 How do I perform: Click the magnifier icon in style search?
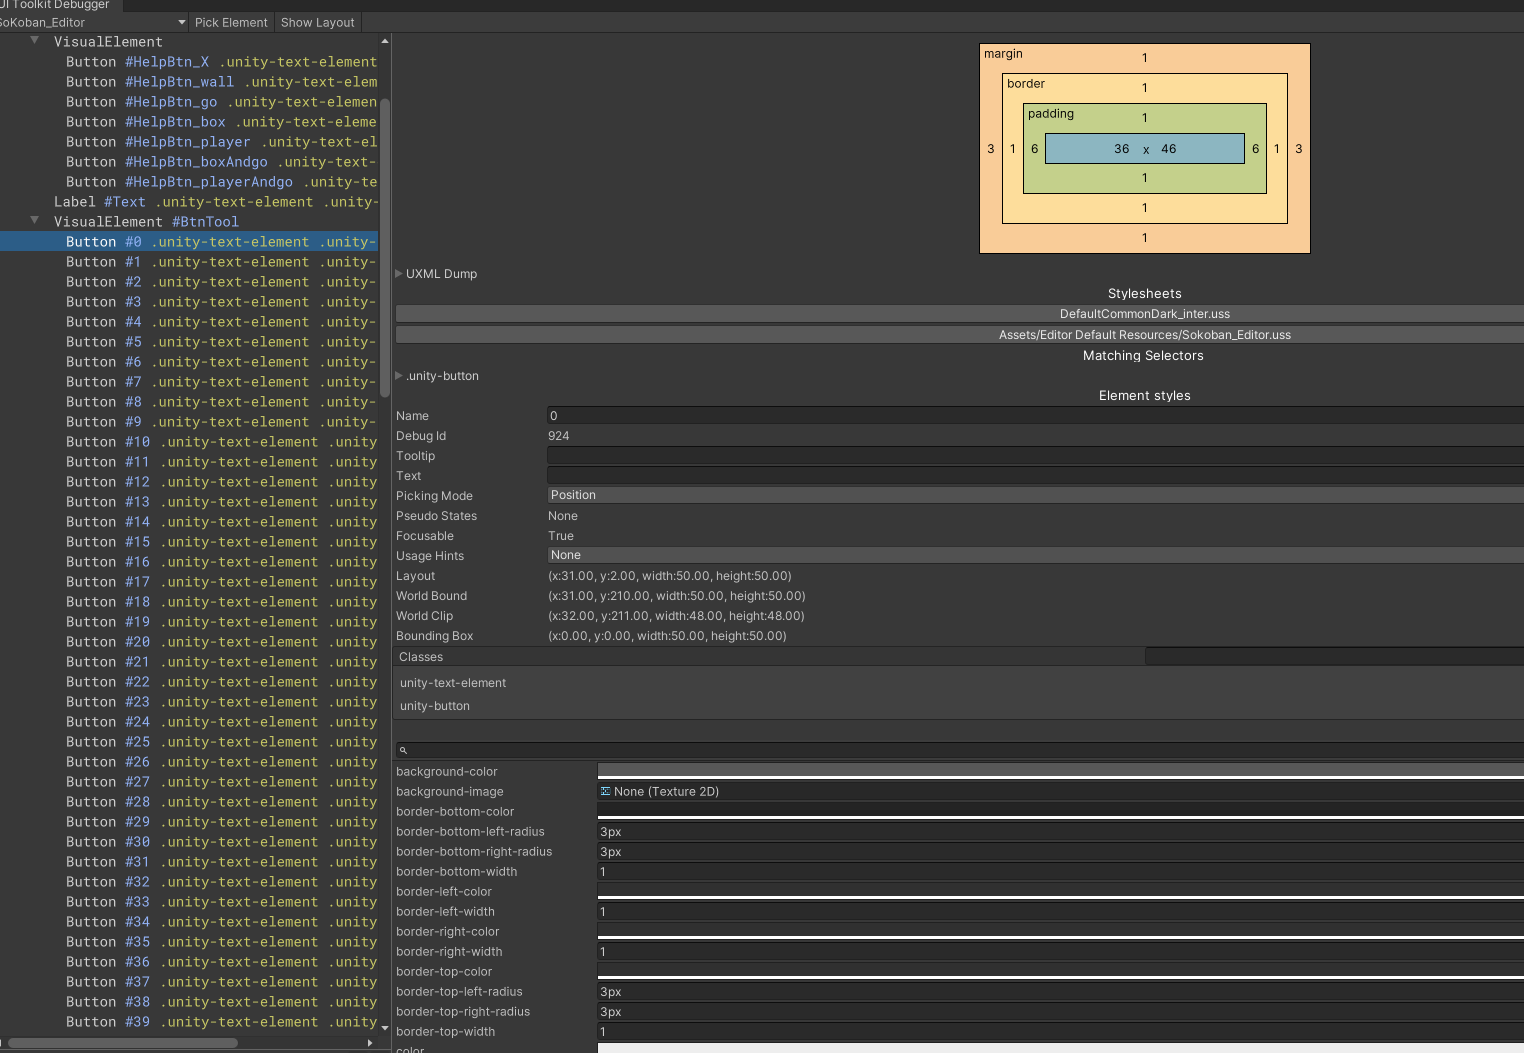(x=403, y=750)
